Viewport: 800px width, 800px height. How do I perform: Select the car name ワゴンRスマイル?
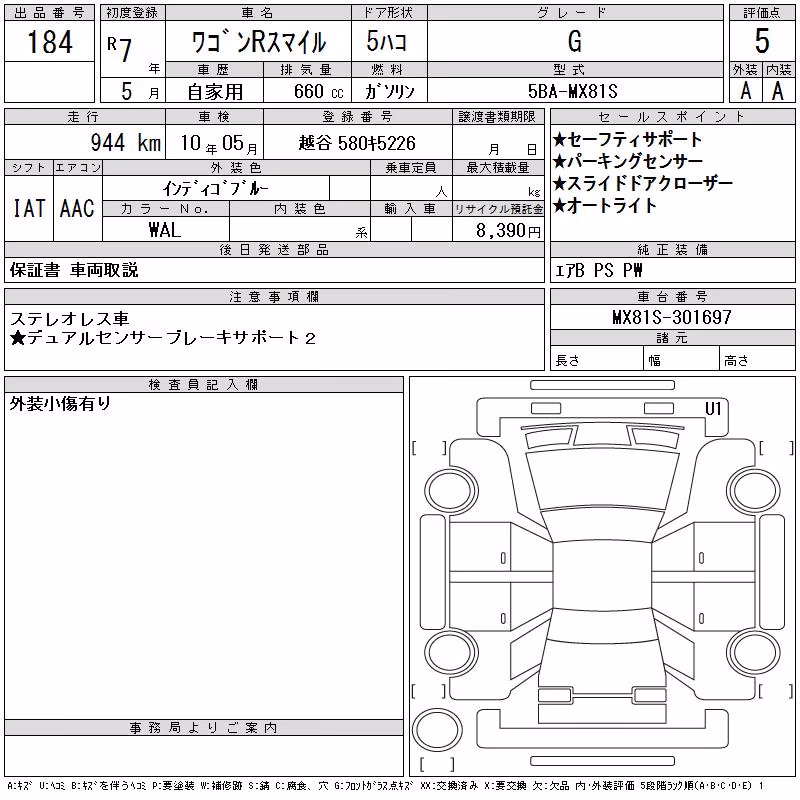pos(259,42)
